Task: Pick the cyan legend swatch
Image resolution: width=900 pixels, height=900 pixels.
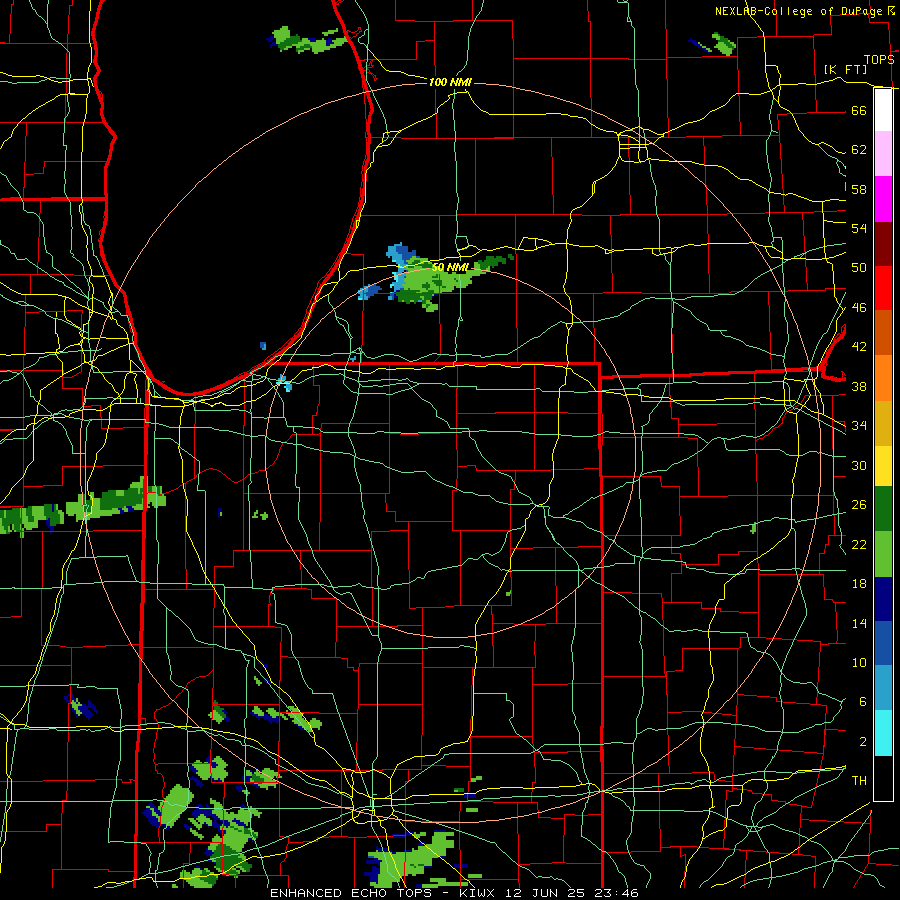Action: pos(883,733)
